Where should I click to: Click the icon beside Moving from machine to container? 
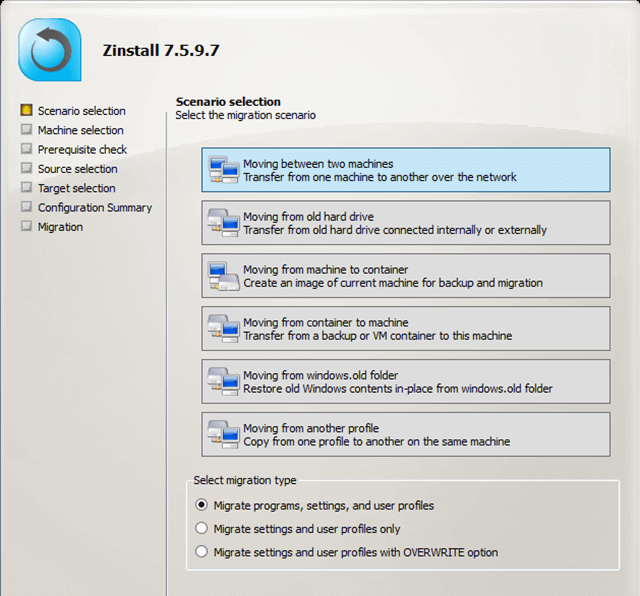tap(223, 276)
